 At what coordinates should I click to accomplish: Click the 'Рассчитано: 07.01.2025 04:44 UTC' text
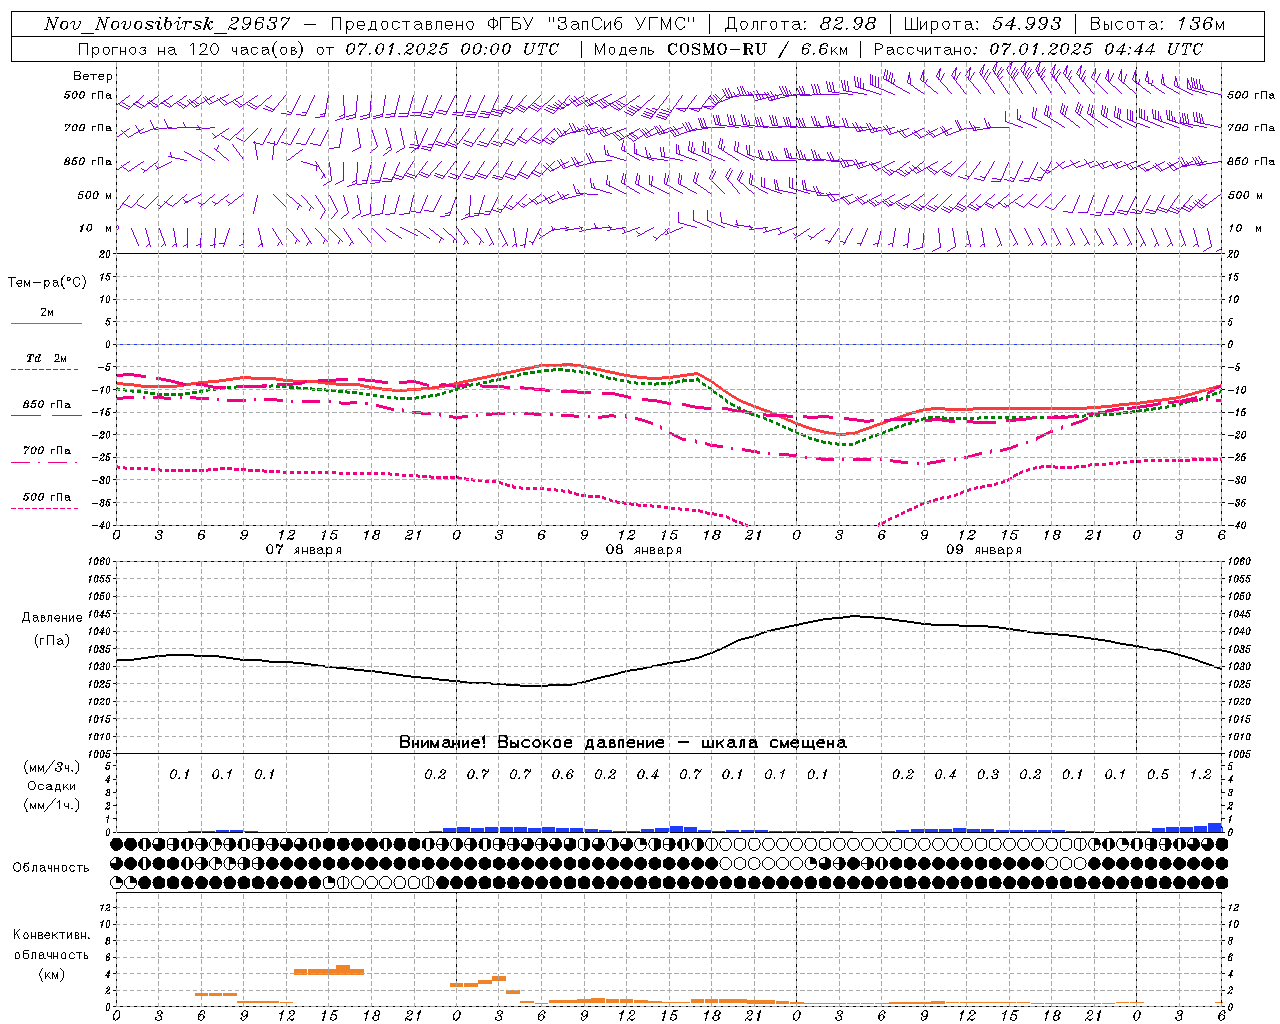pos(1038,49)
